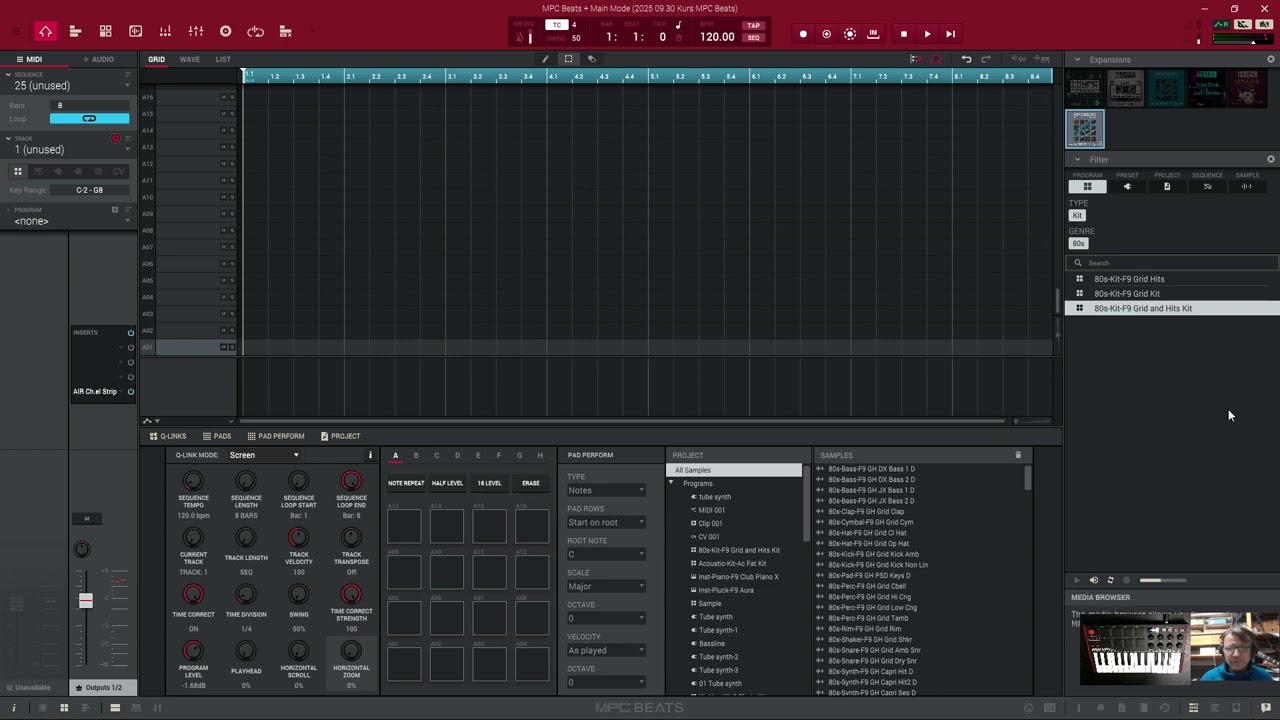Filter browser by Sample icon
Viewport: 1280px width, 720px height.
point(1247,186)
